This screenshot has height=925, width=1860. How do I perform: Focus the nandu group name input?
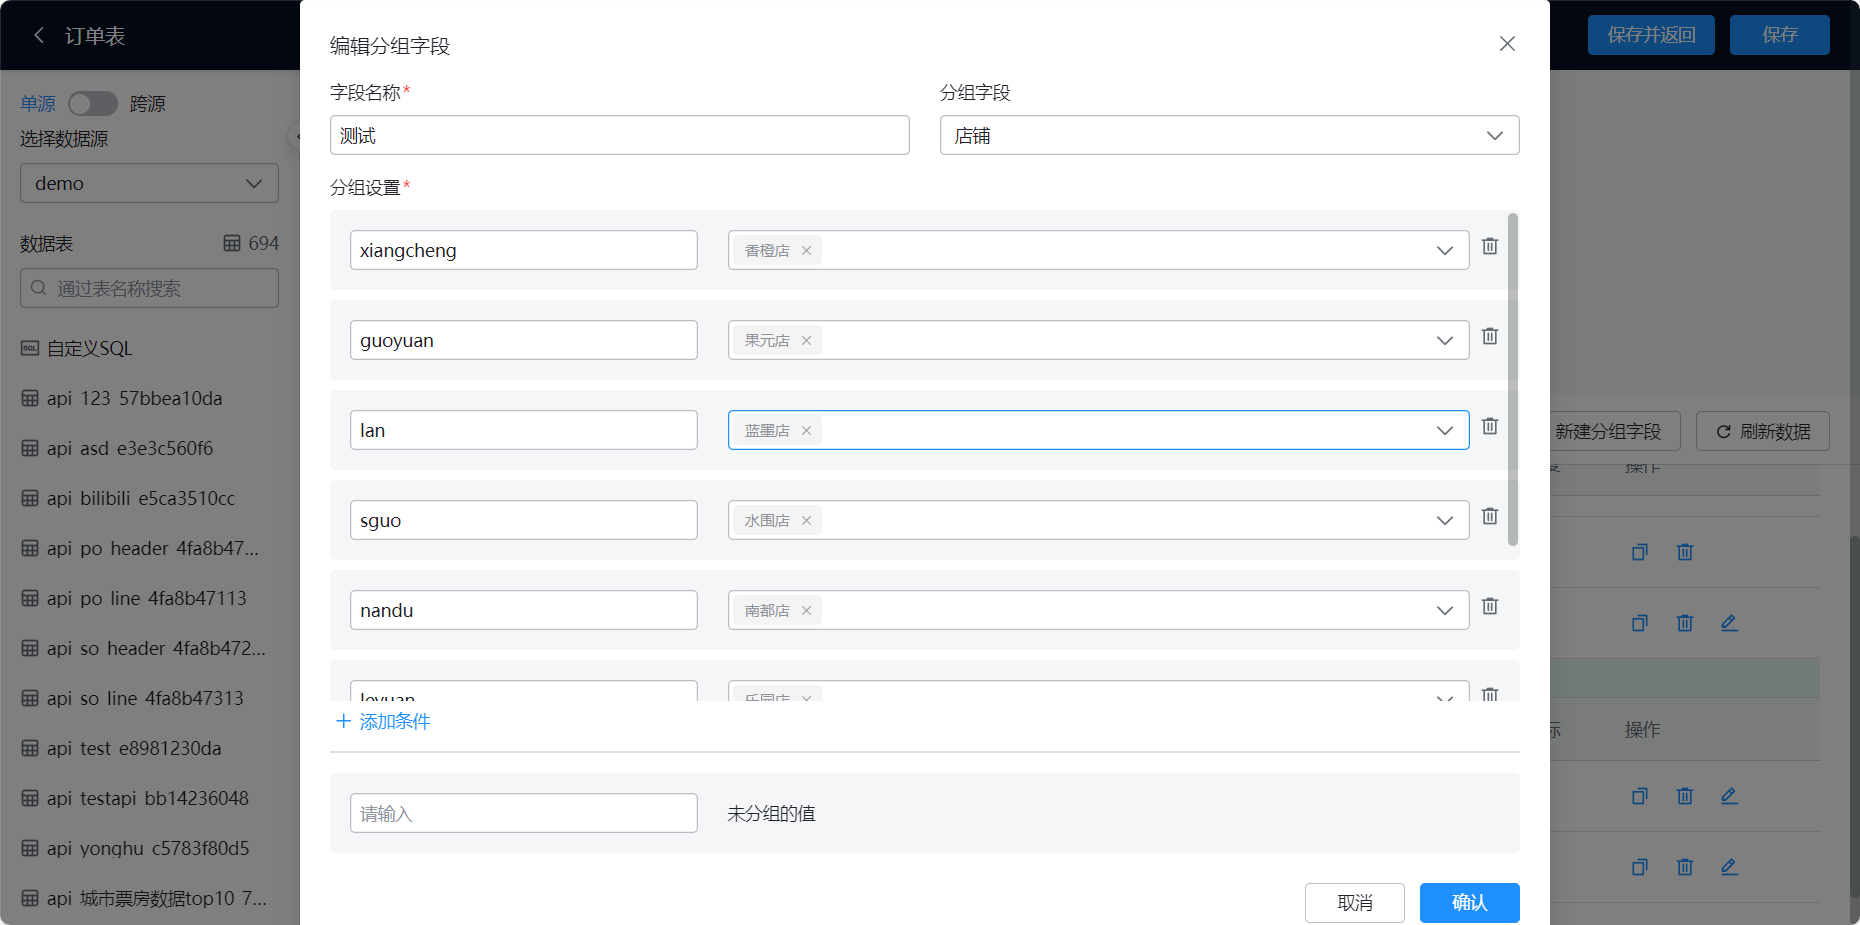pos(523,610)
